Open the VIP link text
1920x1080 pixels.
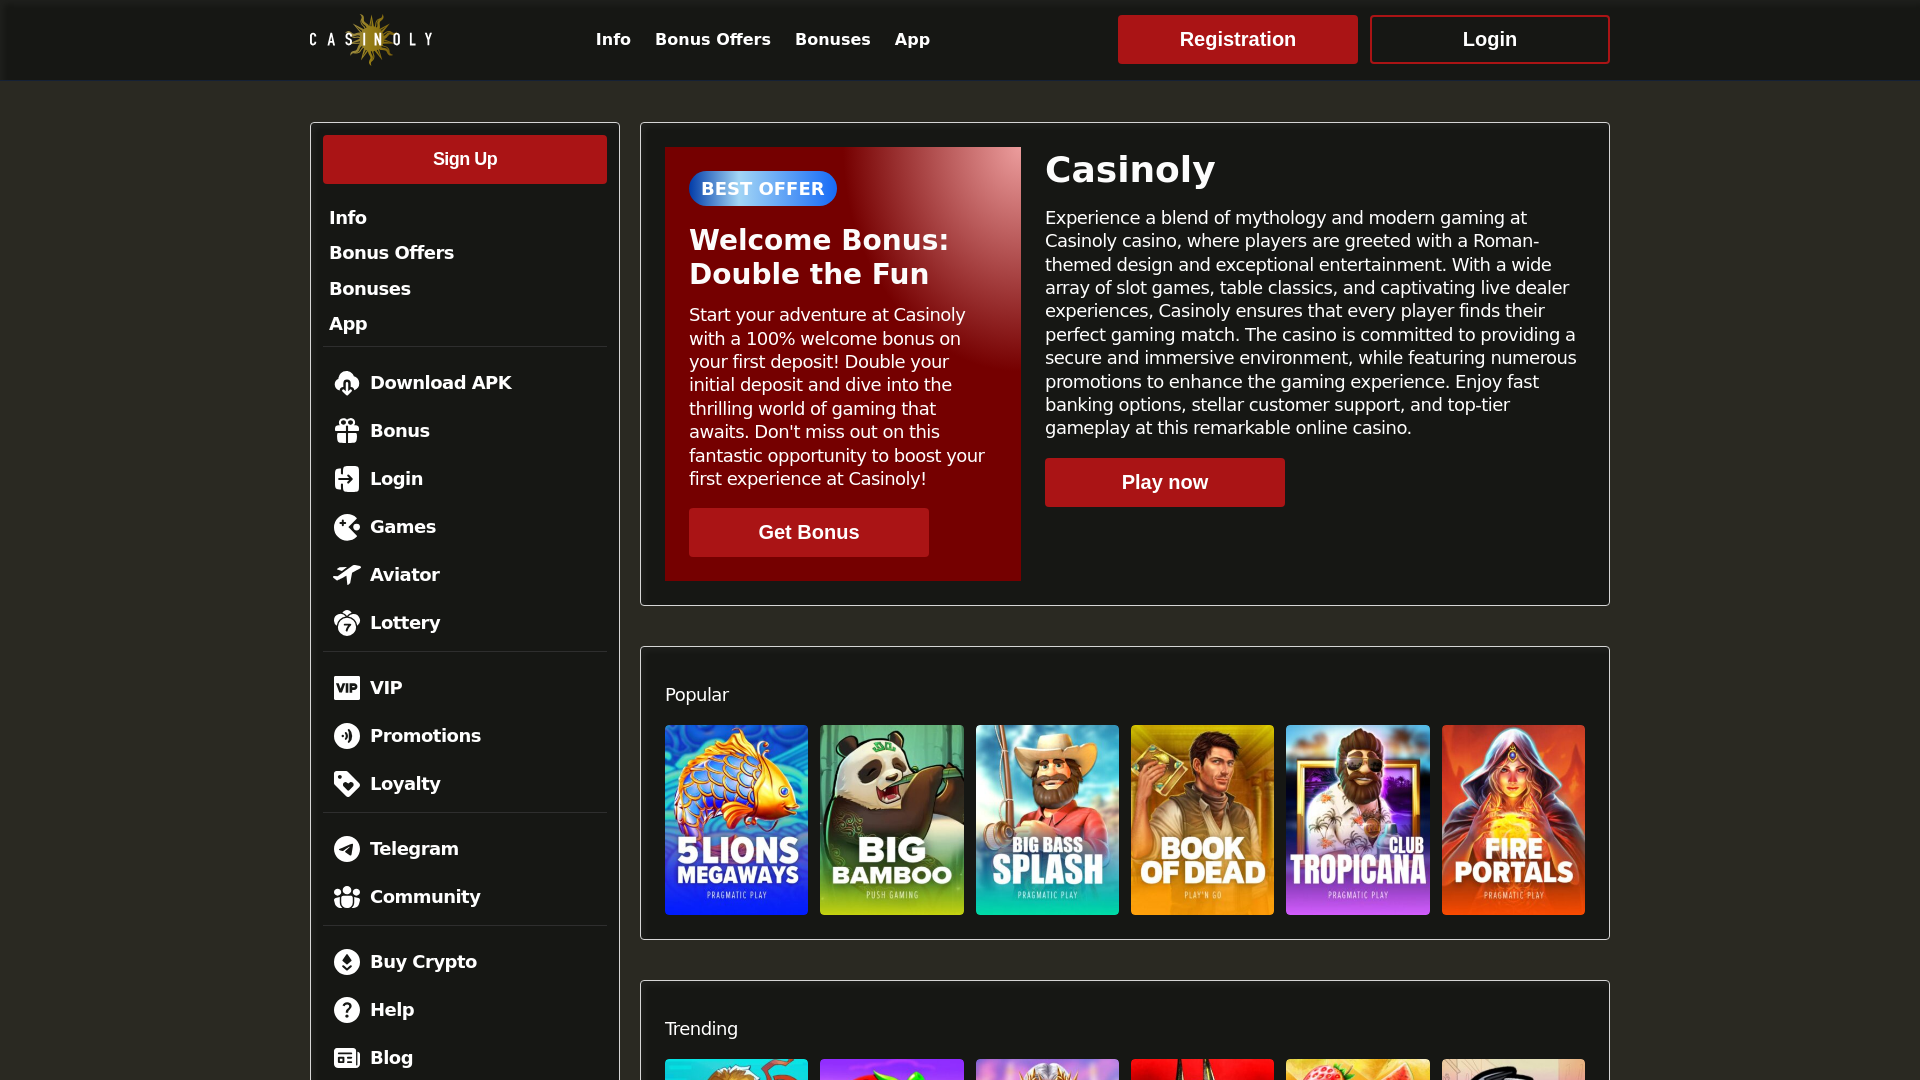(386, 688)
